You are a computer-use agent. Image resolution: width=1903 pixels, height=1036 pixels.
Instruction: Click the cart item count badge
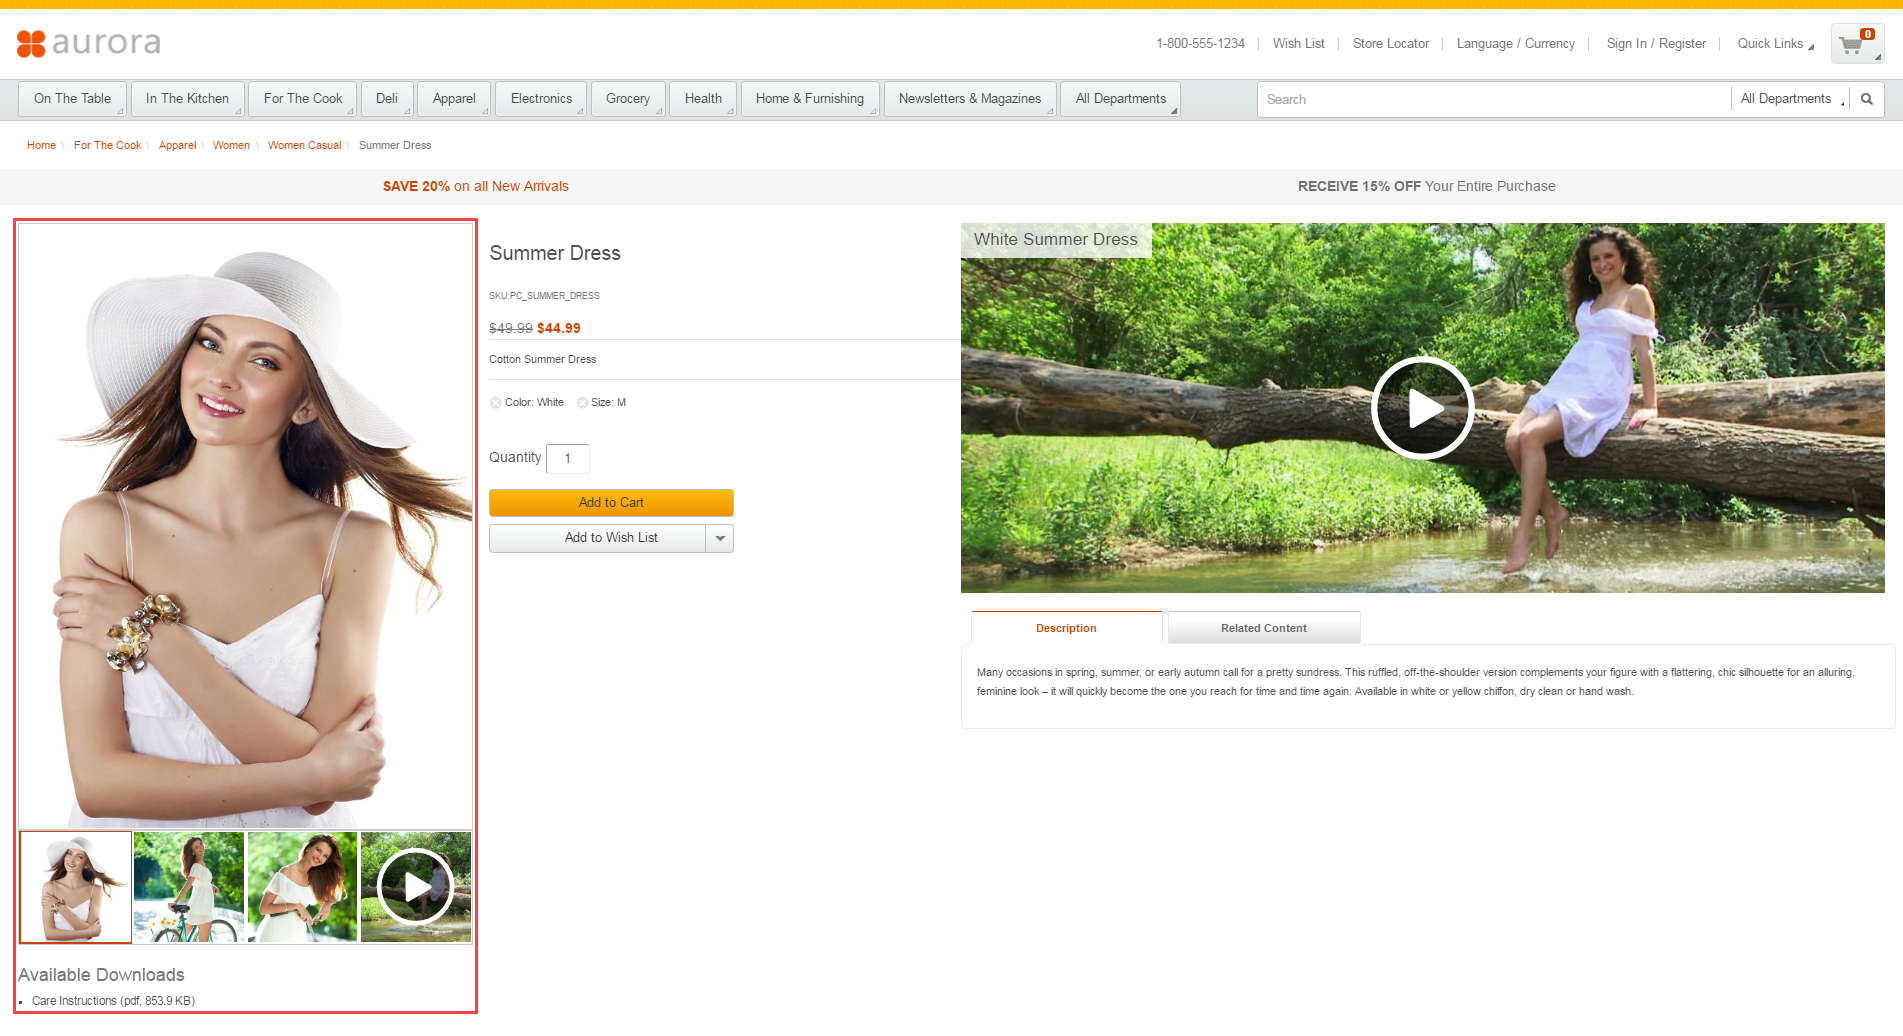(x=1866, y=33)
